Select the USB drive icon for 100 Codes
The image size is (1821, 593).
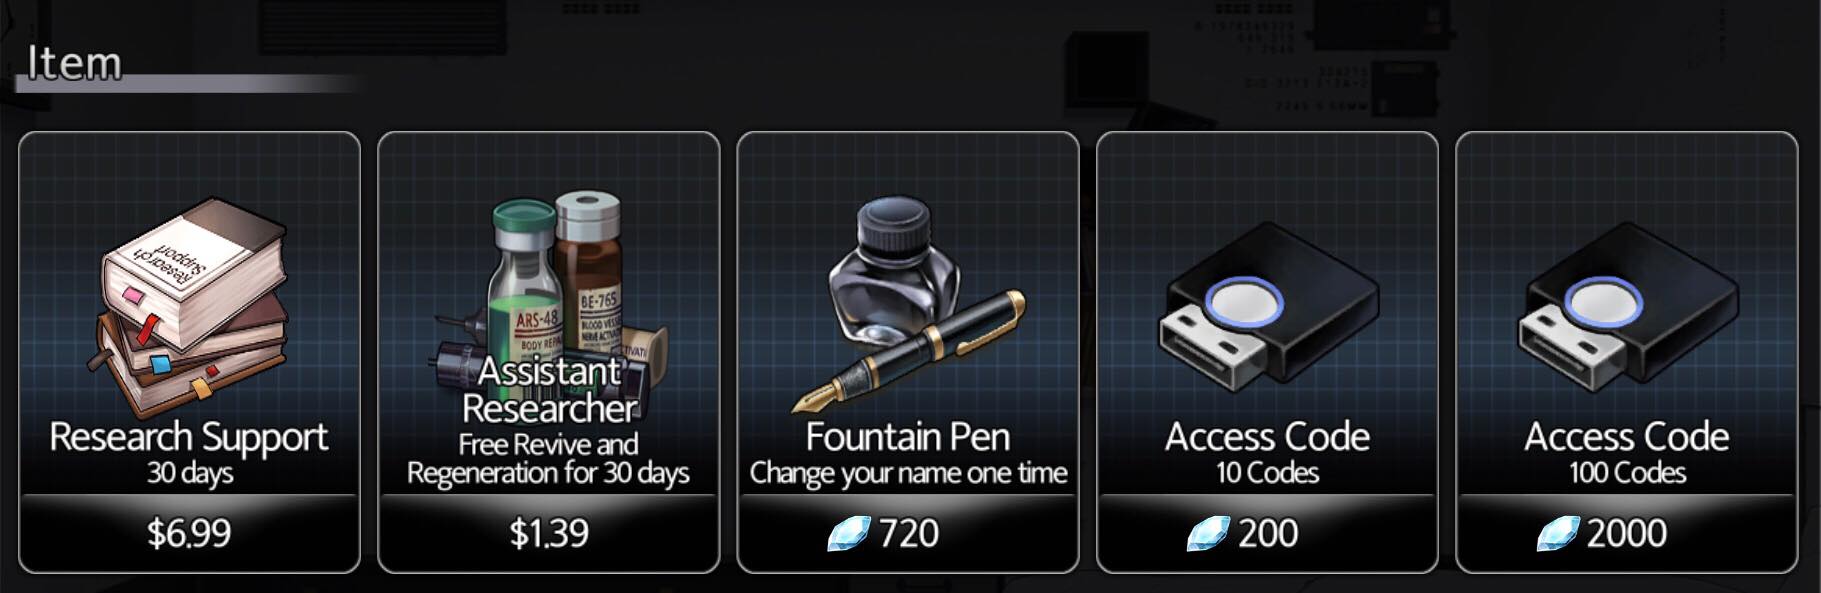(1627, 306)
